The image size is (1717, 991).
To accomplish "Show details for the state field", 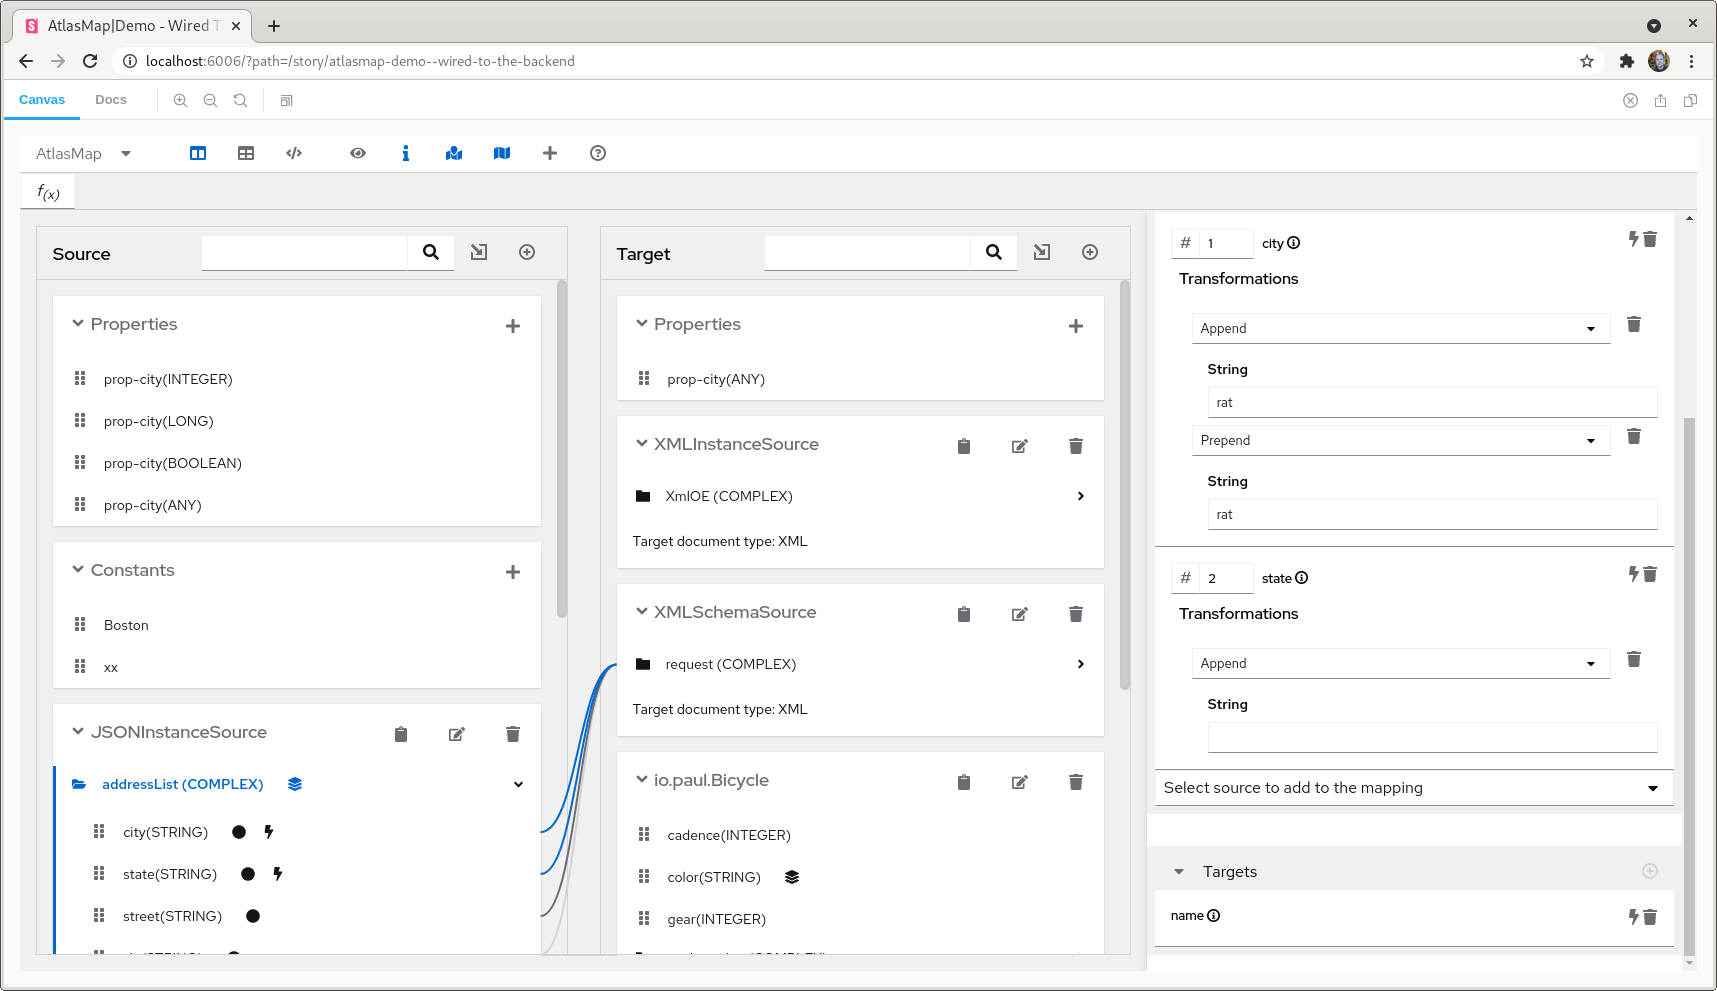I will pos(1301,577).
